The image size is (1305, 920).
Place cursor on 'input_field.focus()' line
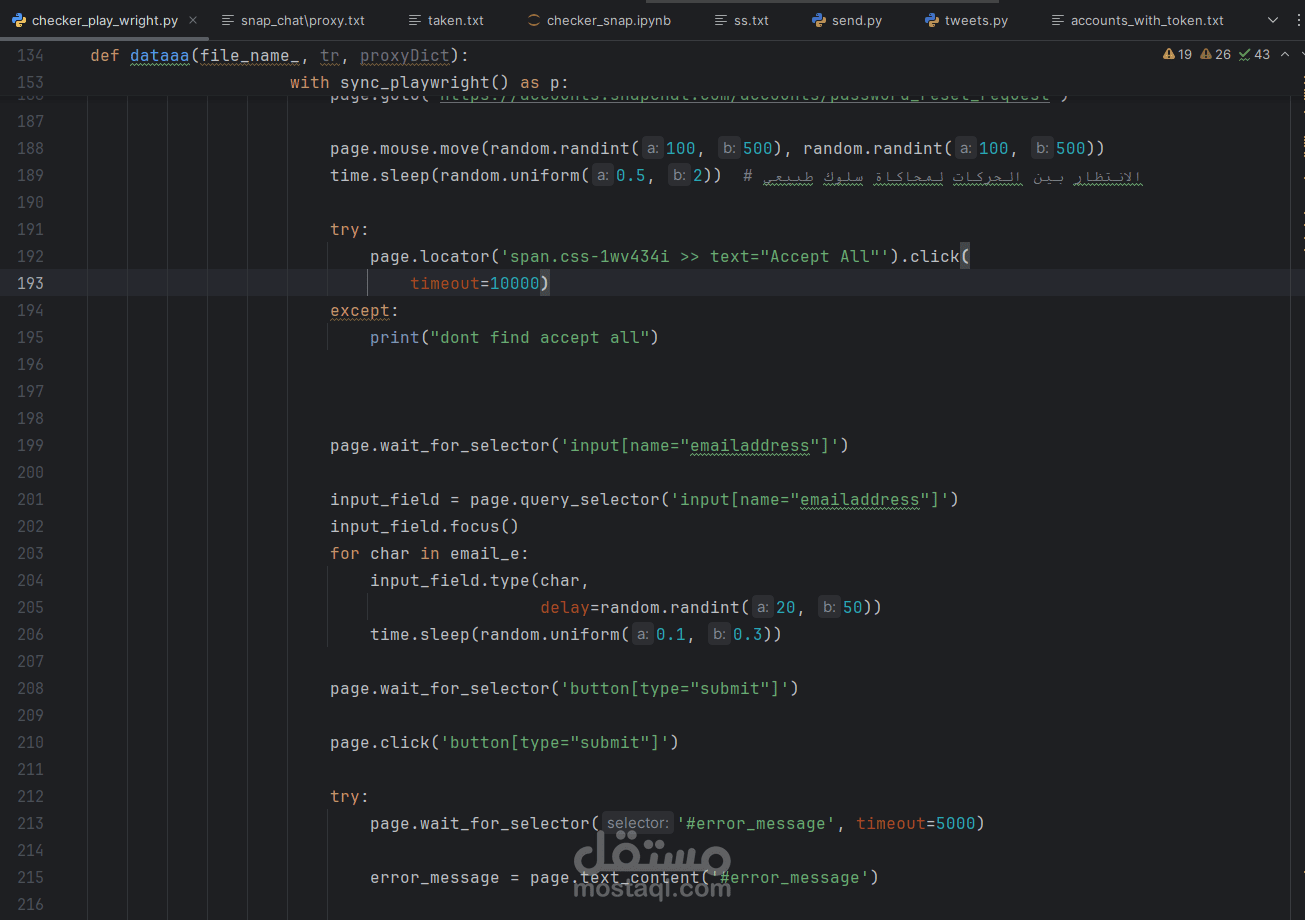click(x=425, y=526)
